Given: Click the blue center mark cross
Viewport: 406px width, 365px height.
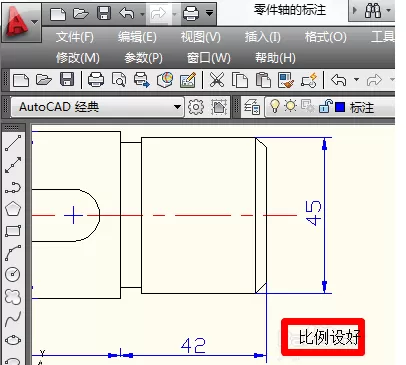Looking at the screenshot, I should coord(73,215).
